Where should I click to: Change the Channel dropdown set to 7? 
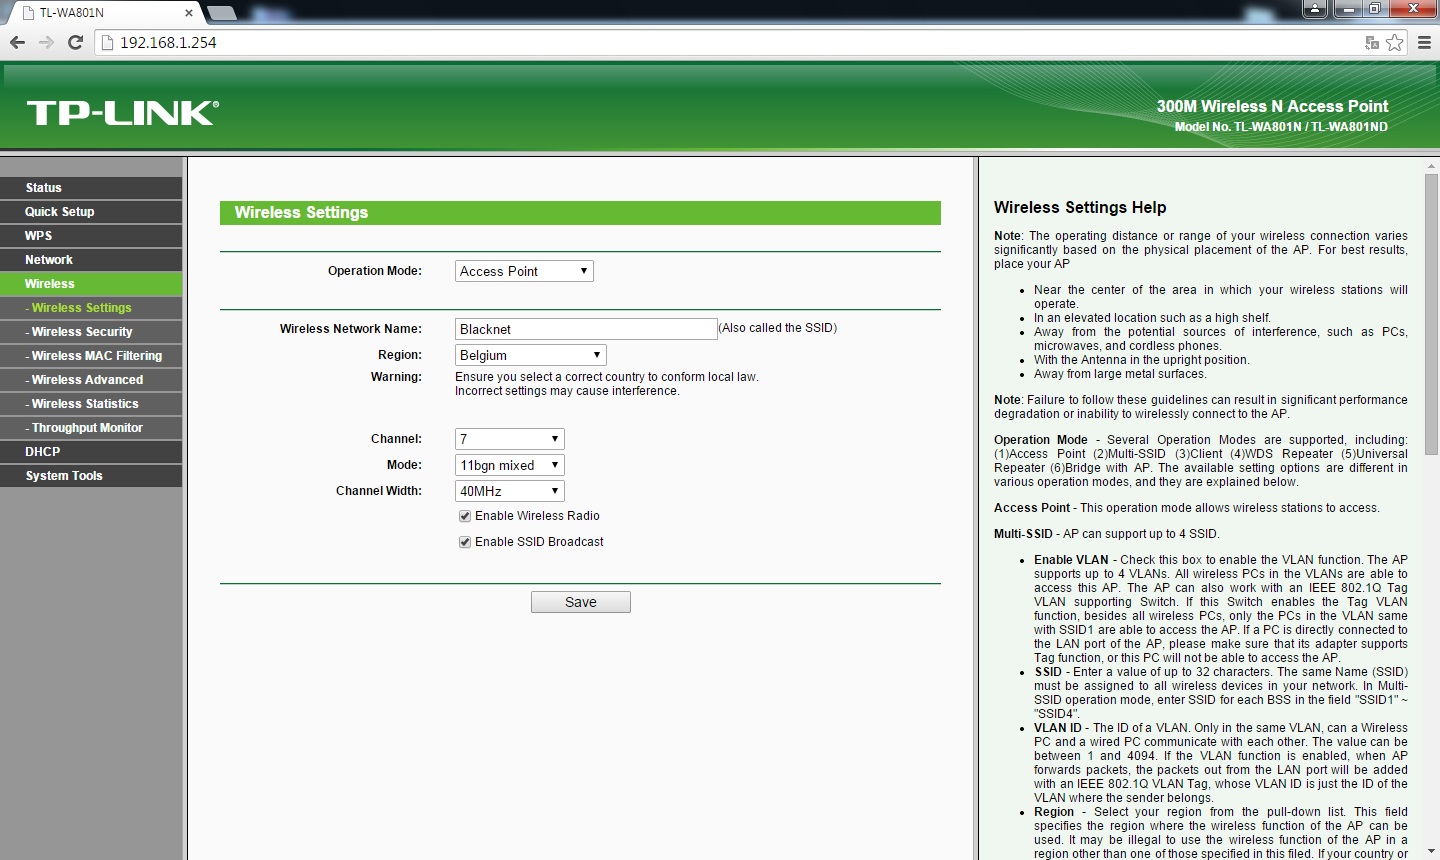pyautogui.click(x=509, y=439)
